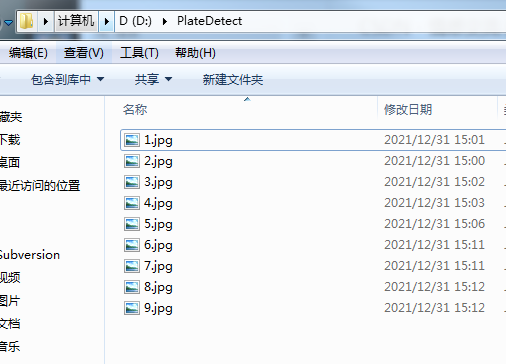This screenshot has width=506, height=364.
Task: Click the 8.jpg row date 2021/12/31 15:12
Action: (x=434, y=287)
